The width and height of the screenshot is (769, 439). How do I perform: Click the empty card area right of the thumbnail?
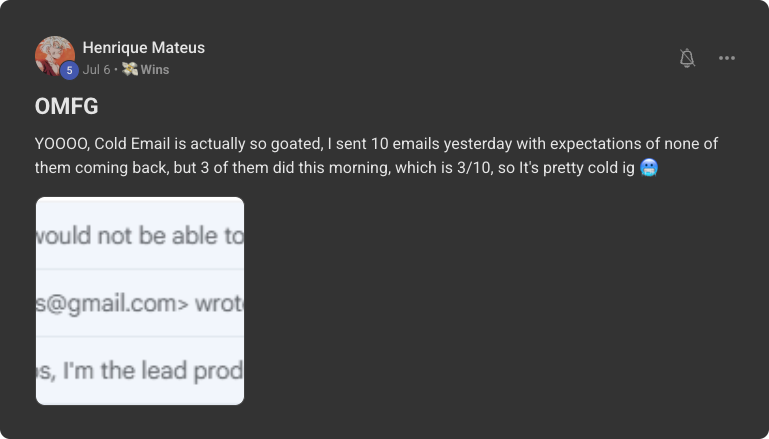coord(500,300)
